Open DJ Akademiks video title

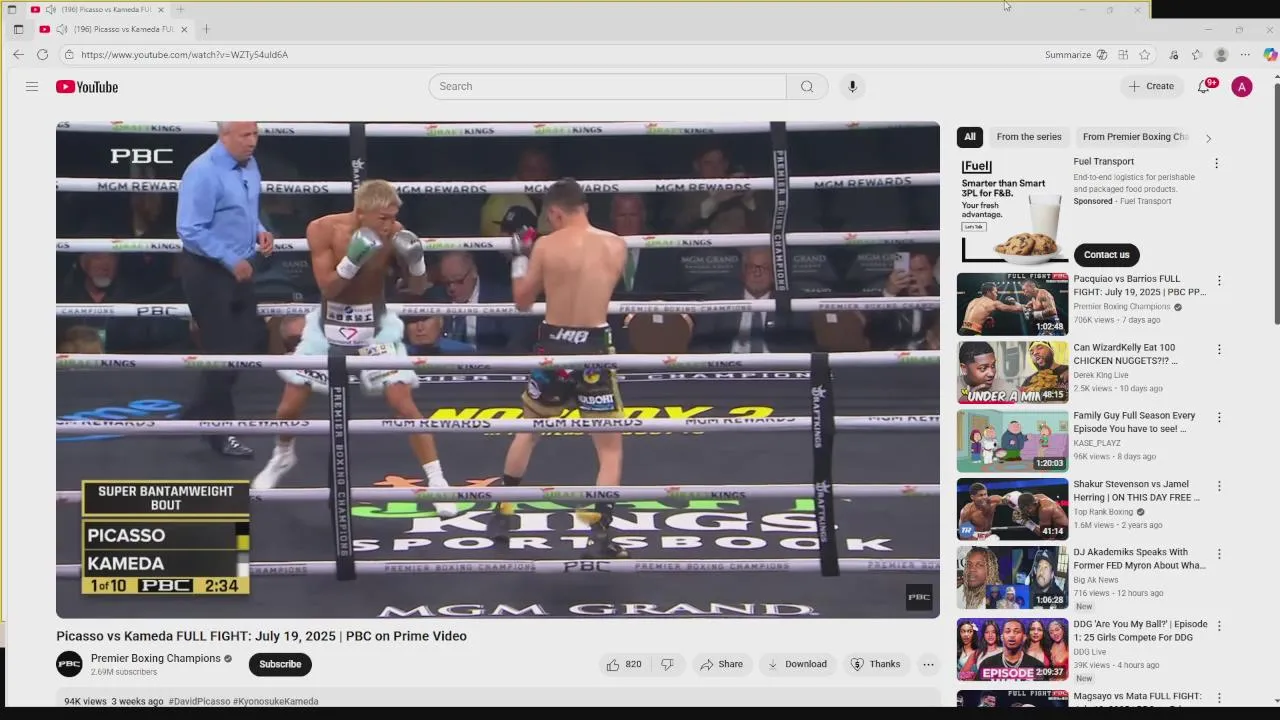(x=1140, y=558)
